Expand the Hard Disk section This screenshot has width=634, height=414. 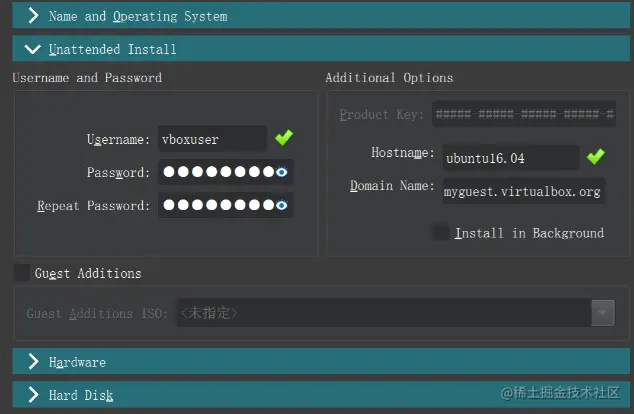(321, 395)
